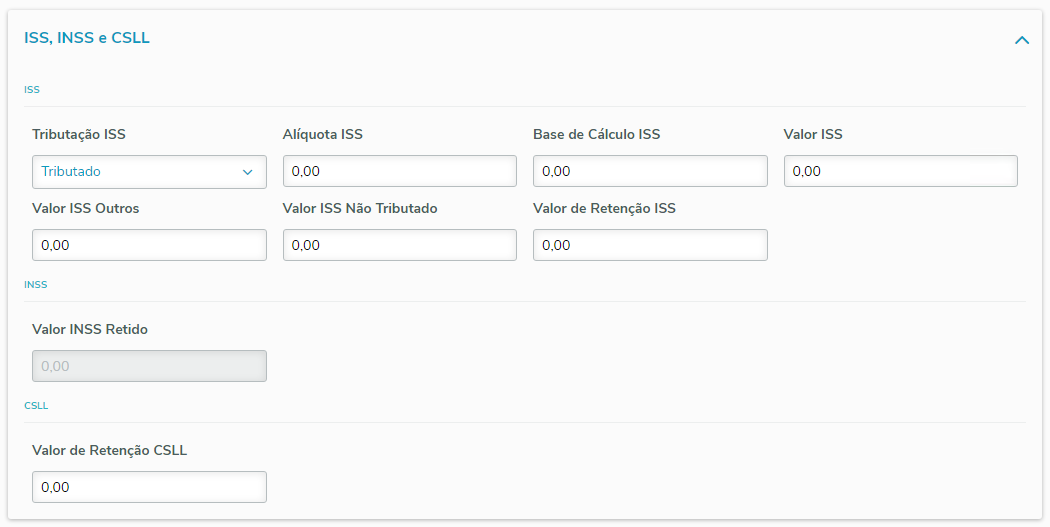Viewport: 1050px width, 527px height.
Task: Click the Alíquota ISS field label
Action: [x=323, y=135]
